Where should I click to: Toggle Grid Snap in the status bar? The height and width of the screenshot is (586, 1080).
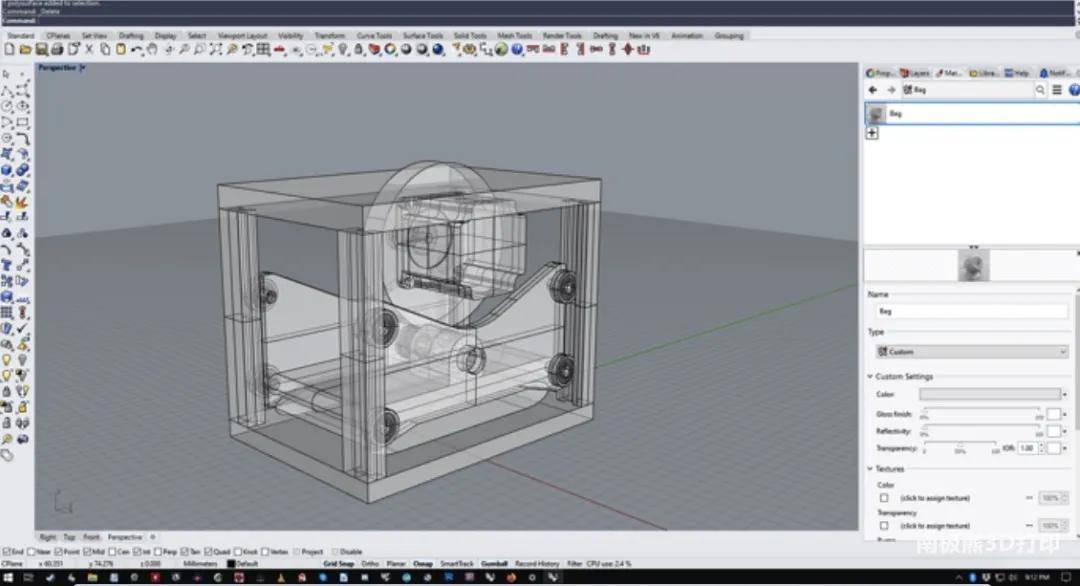(338, 564)
